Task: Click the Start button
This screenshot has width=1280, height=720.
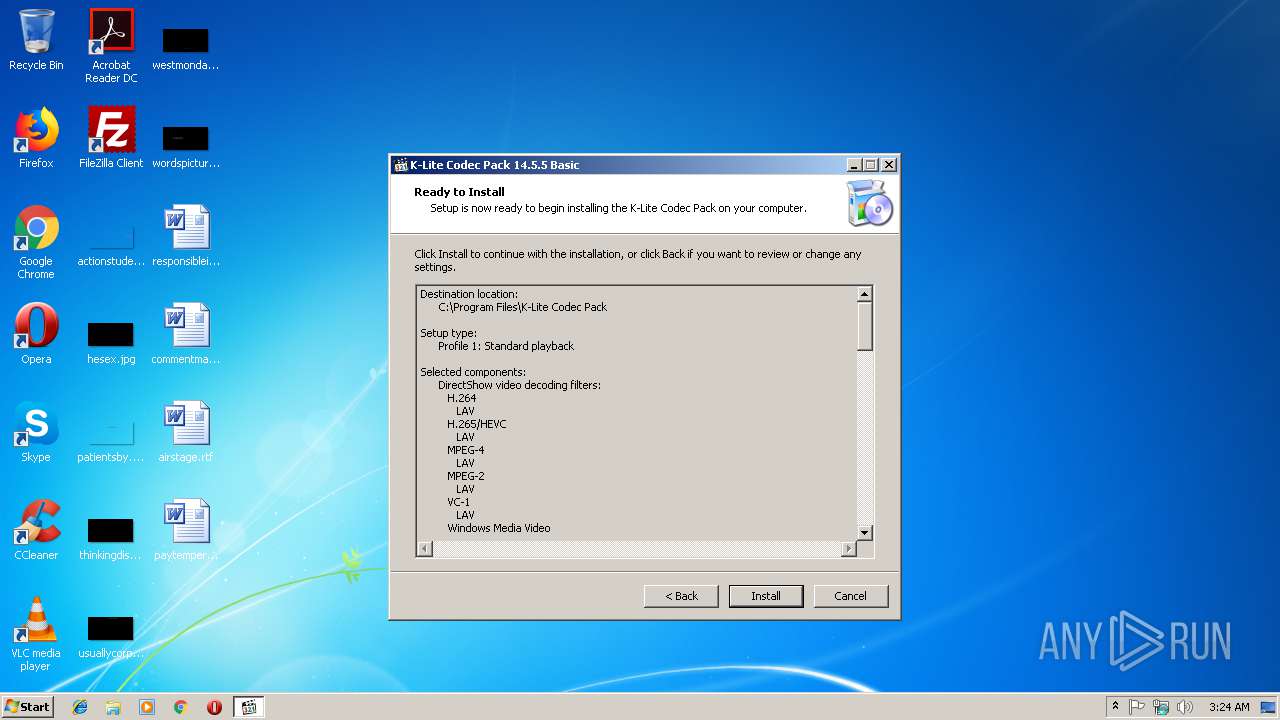Action: (x=28, y=707)
